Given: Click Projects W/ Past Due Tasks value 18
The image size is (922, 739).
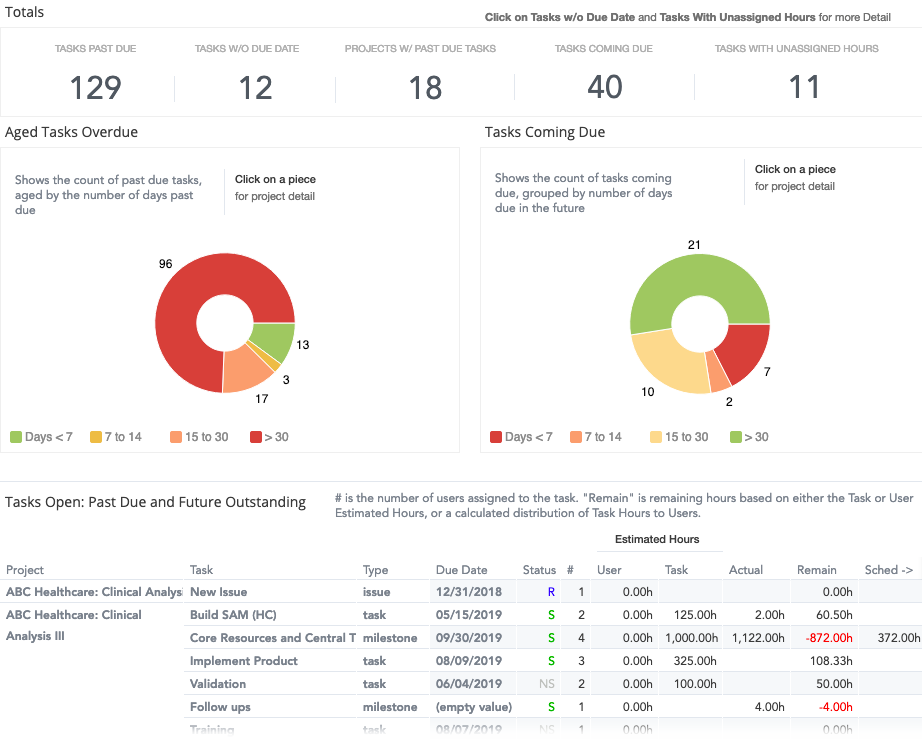Looking at the screenshot, I should (425, 88).
